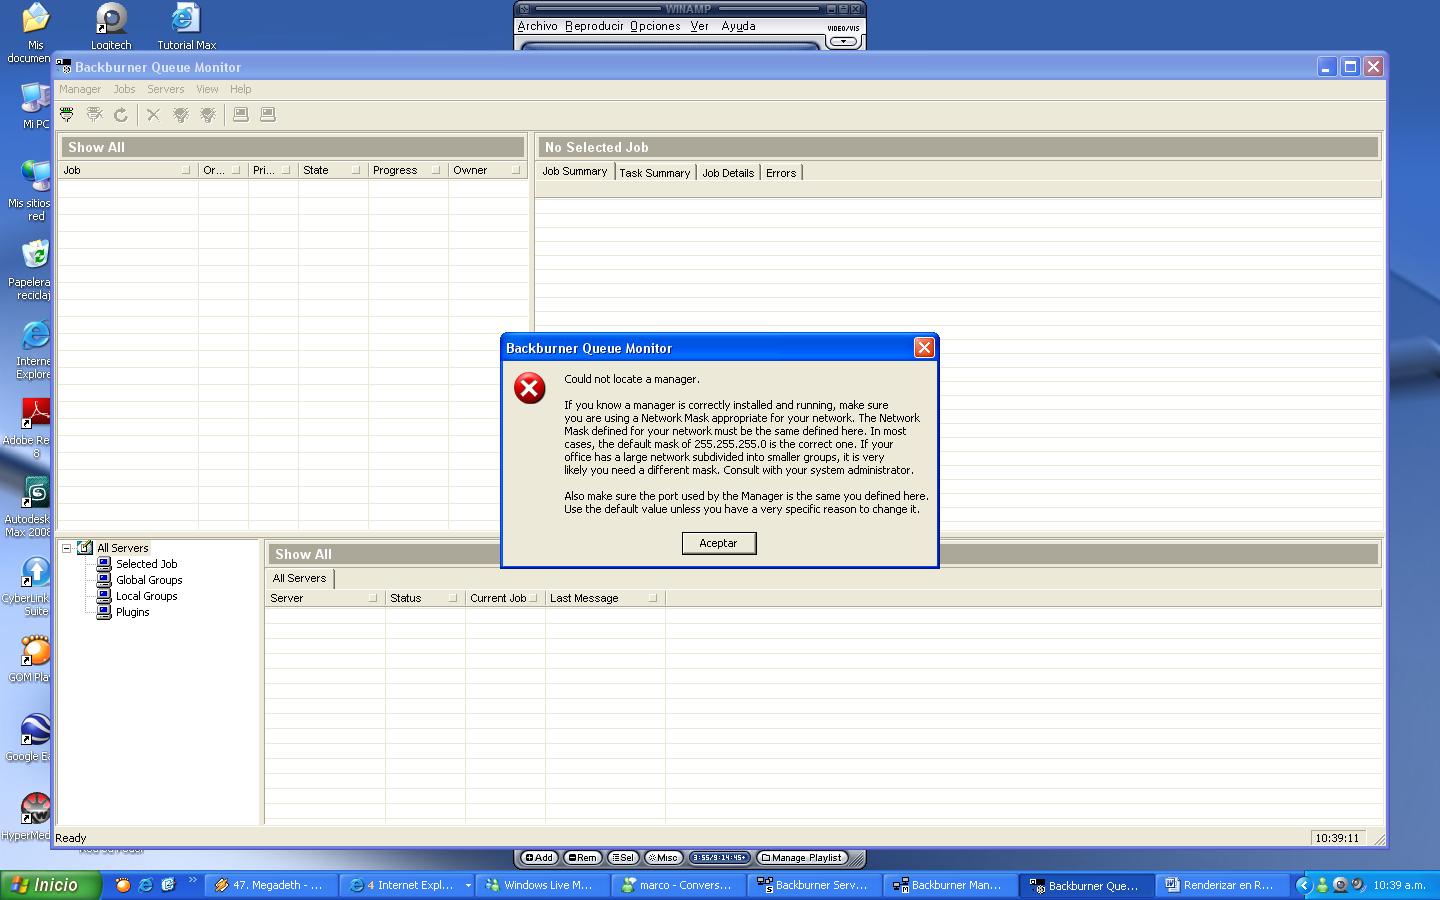Click the Winamp playlist Sel button

[623, 857]
